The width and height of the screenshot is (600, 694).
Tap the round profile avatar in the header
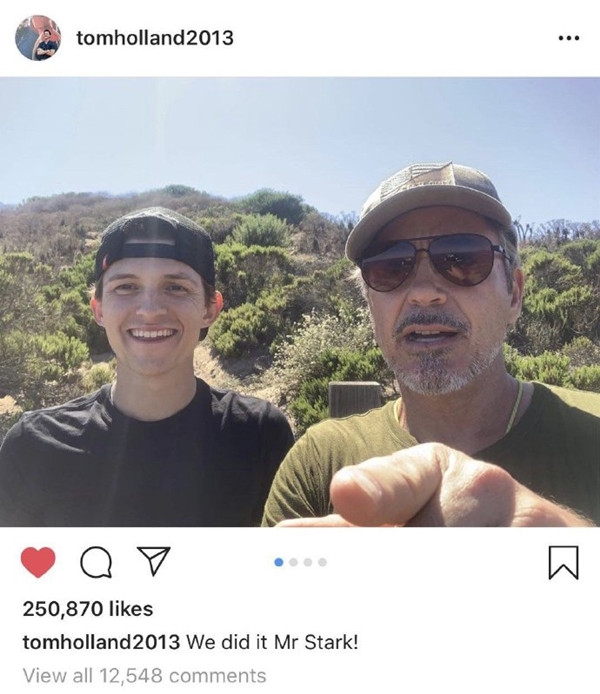pos(38,38)
